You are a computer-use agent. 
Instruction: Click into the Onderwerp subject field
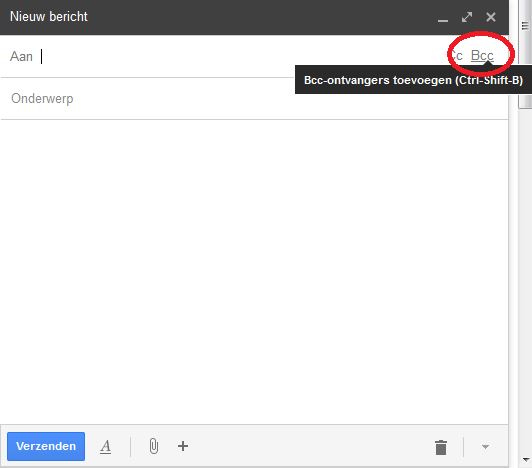coord(254,98)
